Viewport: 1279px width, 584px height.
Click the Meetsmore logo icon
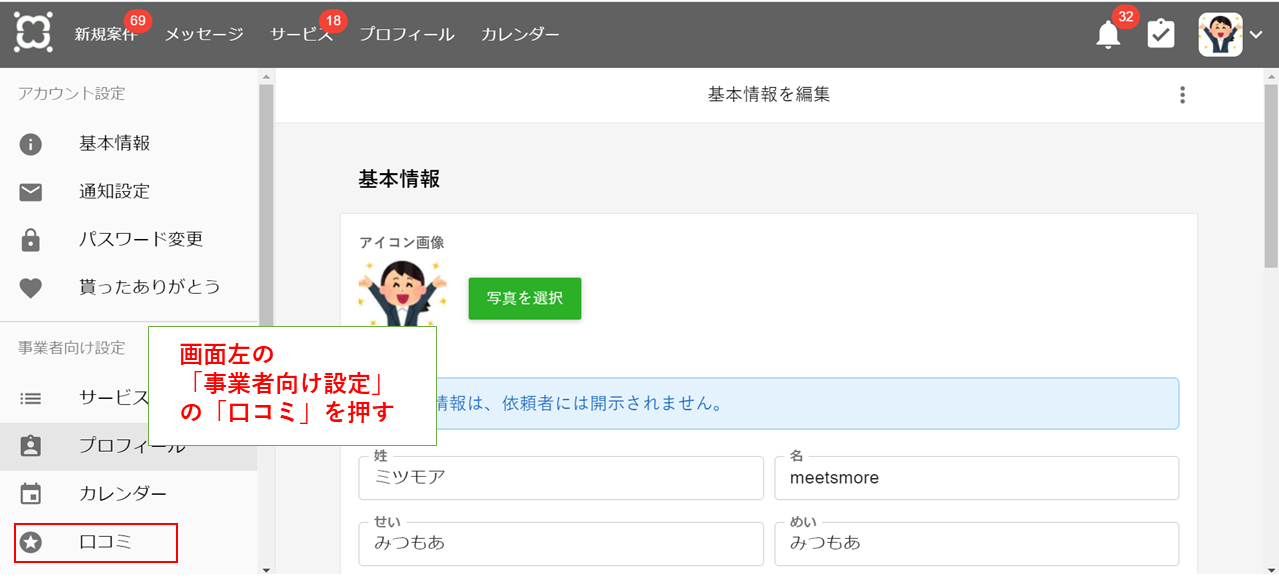pos(33,33)
